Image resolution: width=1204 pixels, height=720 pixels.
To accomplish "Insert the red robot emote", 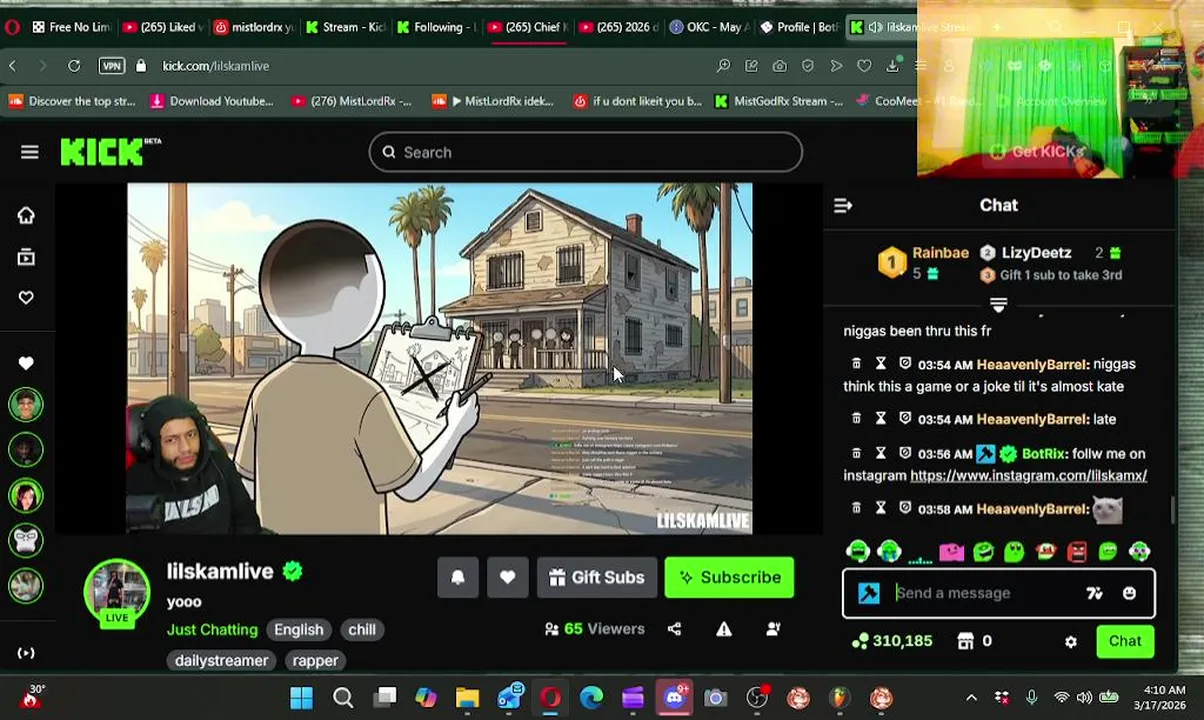I will pyautogui.click(x=1076, y=551).
